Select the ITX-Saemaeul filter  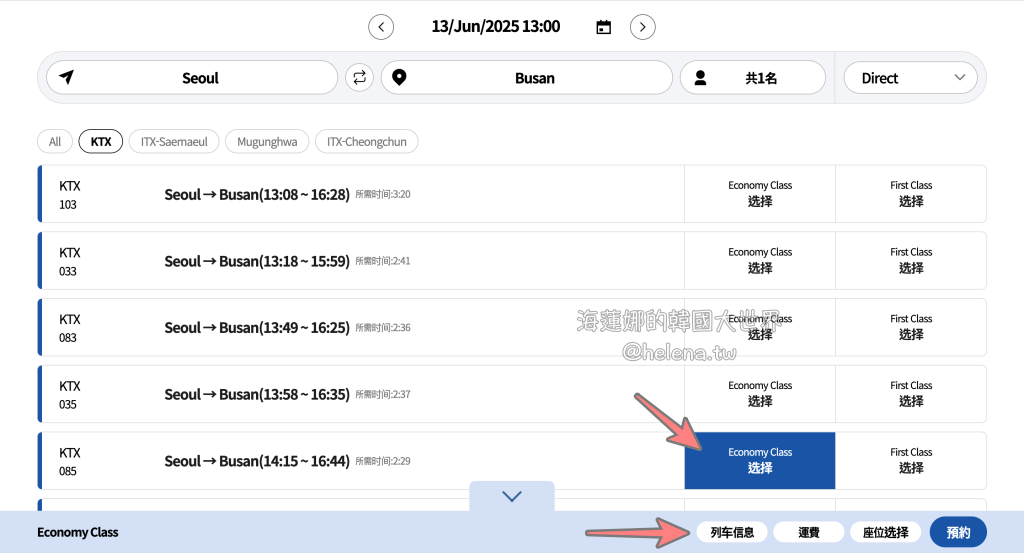click(x=174, y=142)
